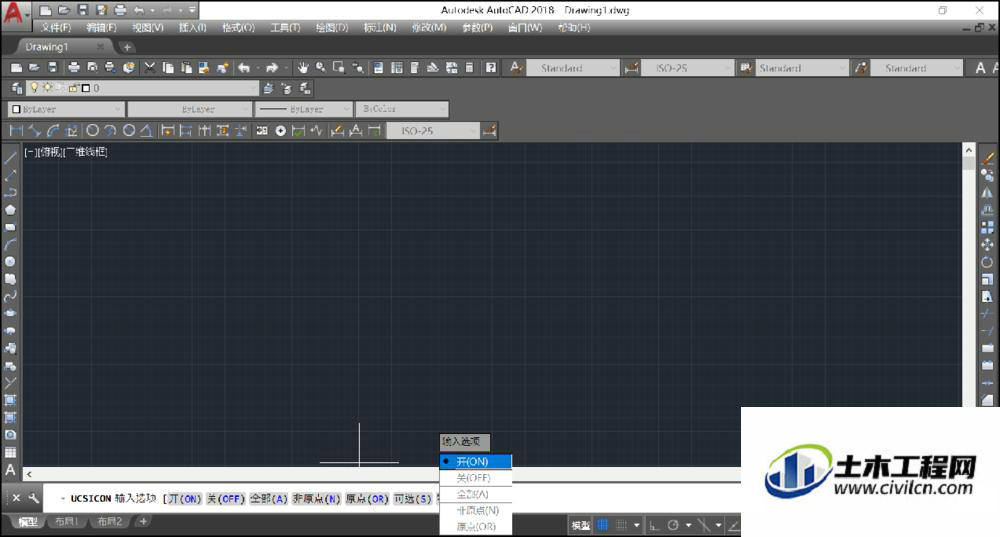This screenshot has height=537, width=1000.
Task: Click the Mirror tool in modify toolbar
Action: (x=987, y=193)
